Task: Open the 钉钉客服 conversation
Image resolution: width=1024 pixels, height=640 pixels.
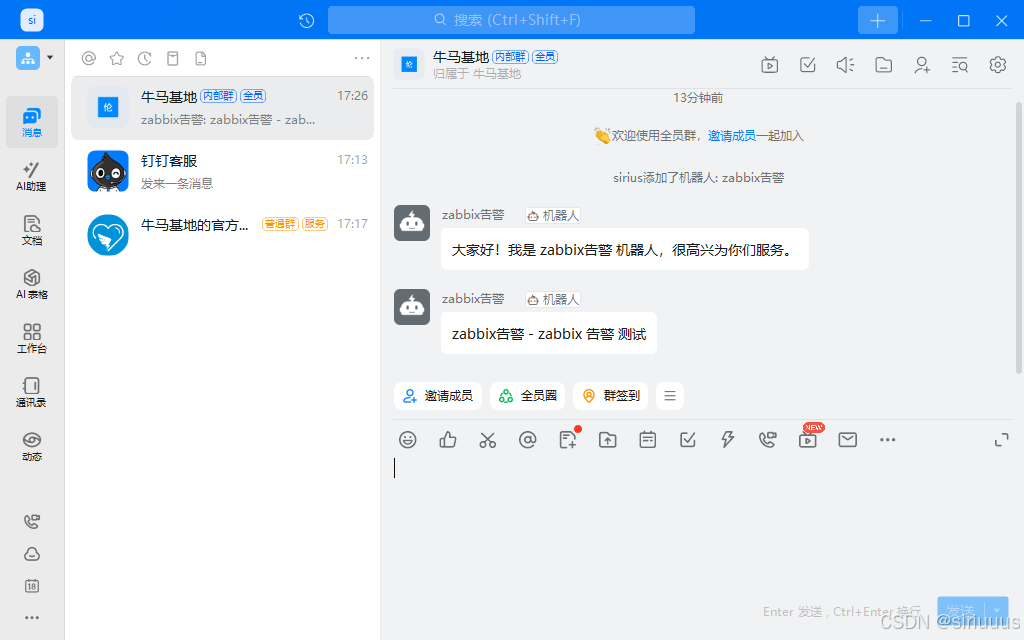Action: (x=223, y=172)
